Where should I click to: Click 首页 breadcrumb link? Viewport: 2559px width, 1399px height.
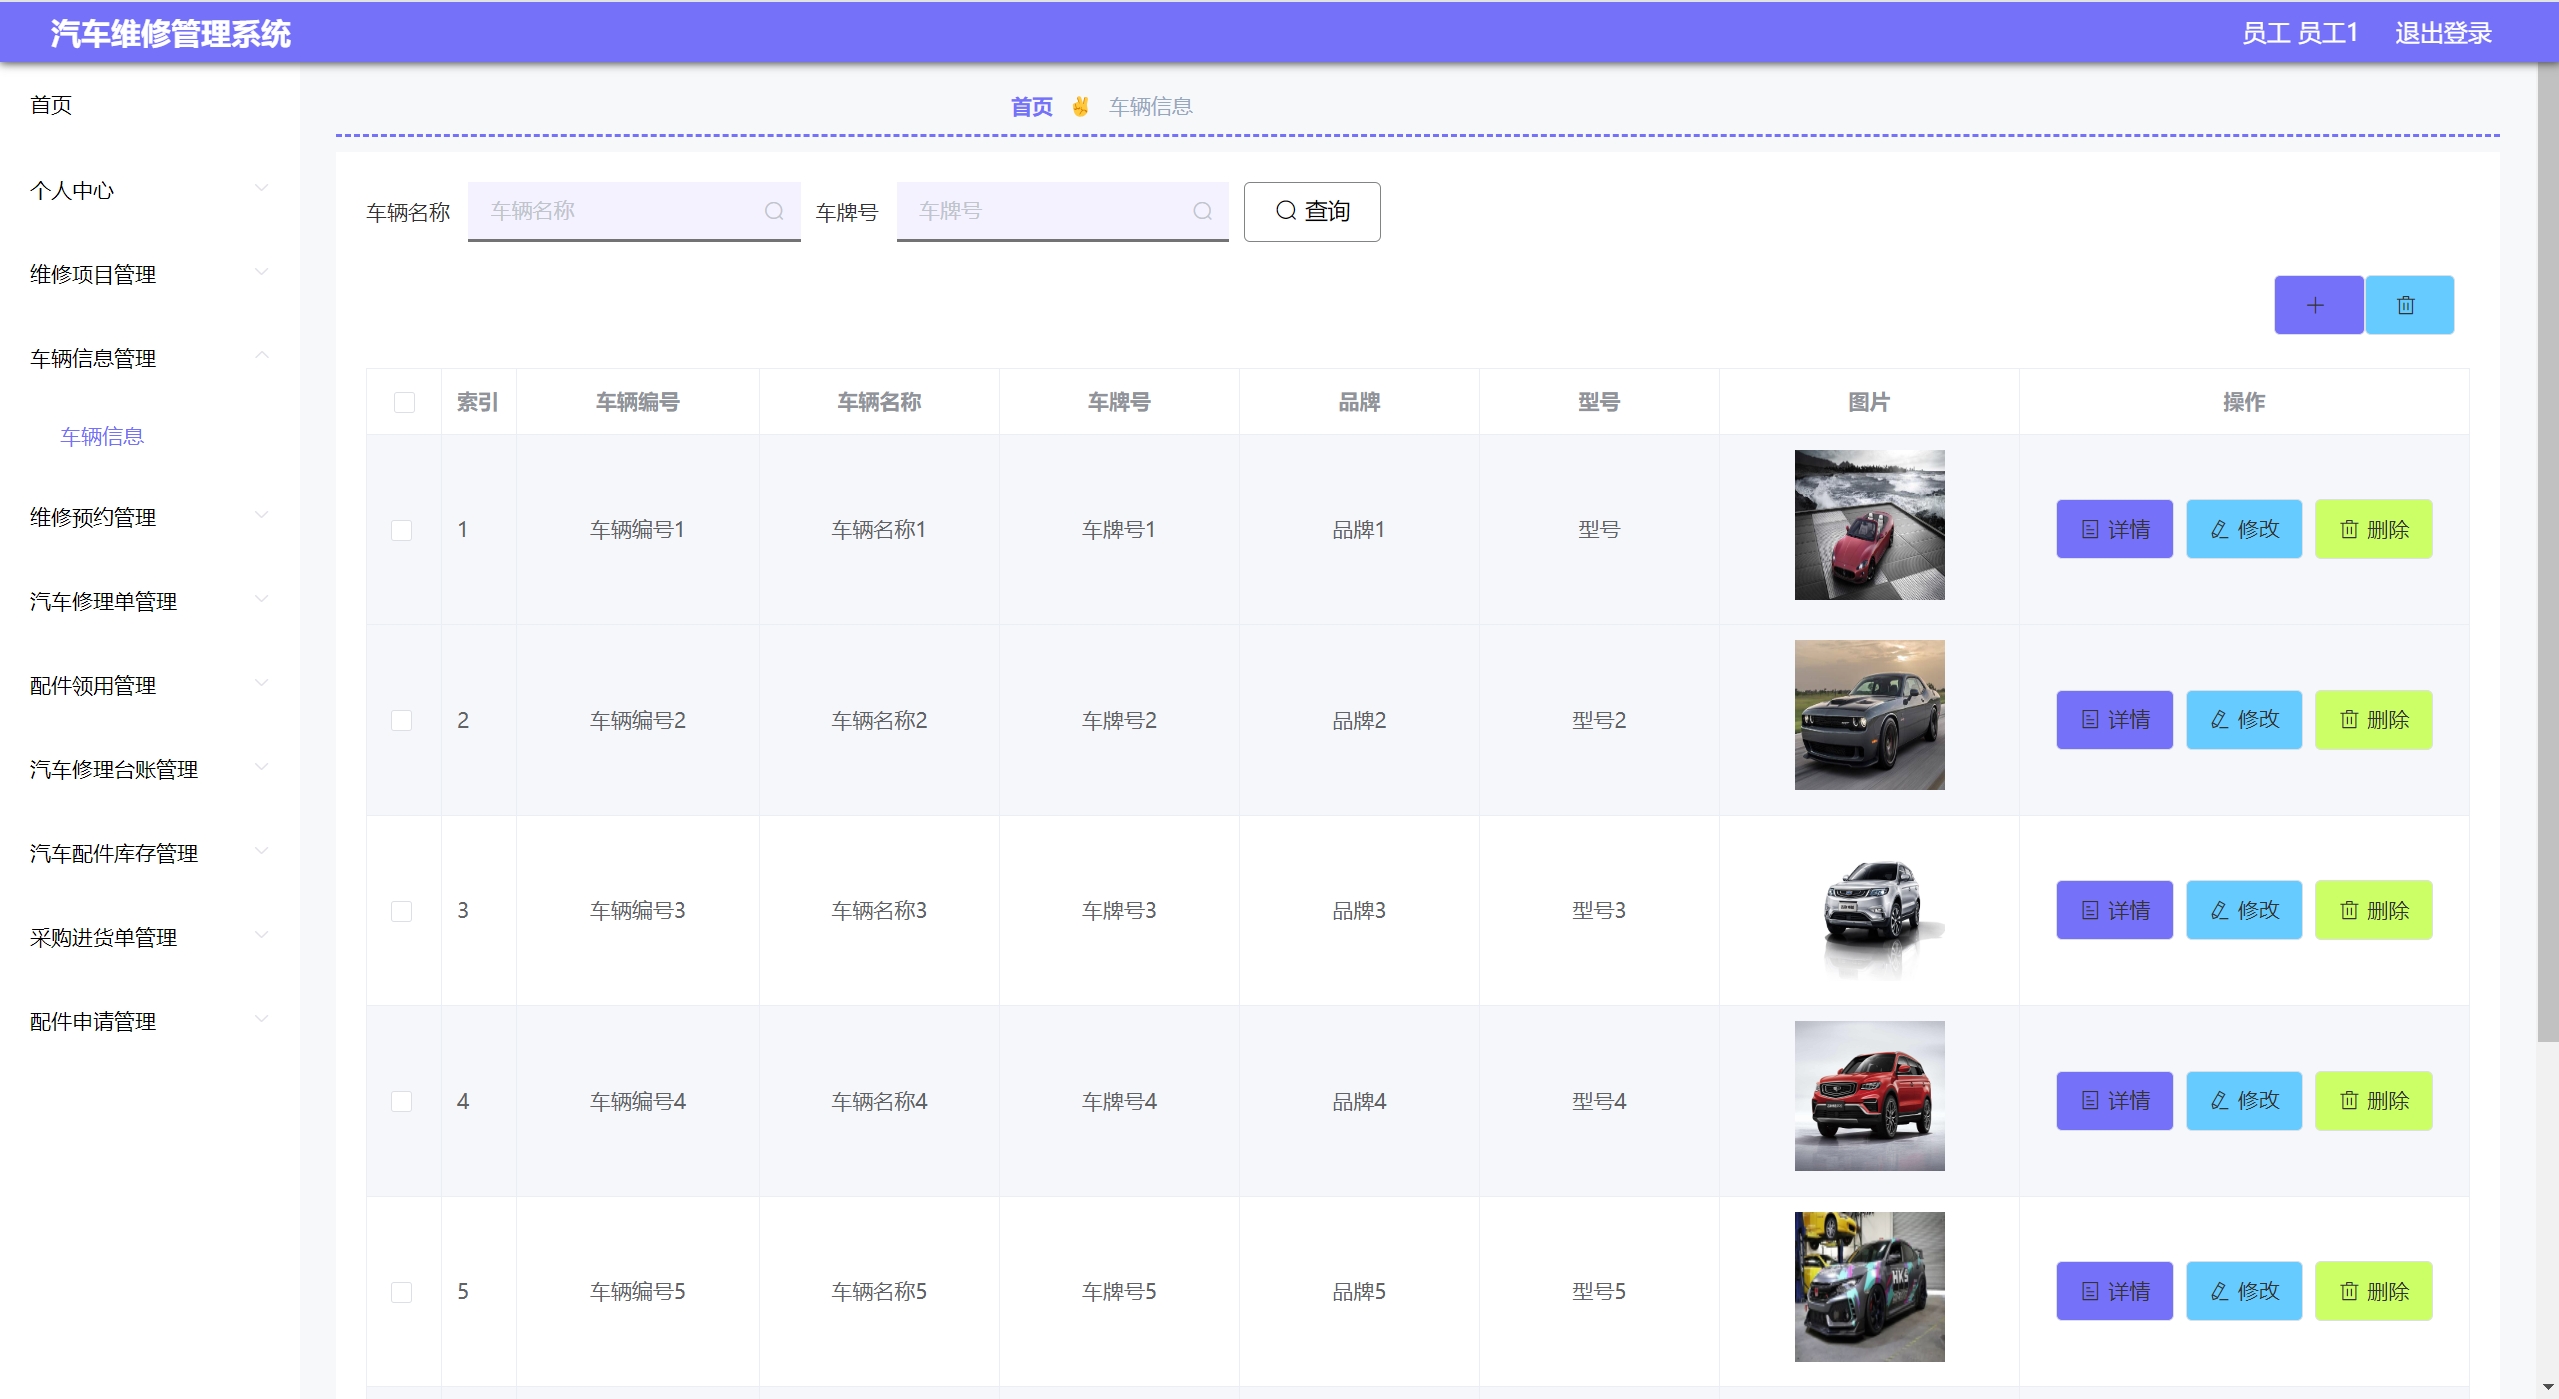pos(1031,106)
